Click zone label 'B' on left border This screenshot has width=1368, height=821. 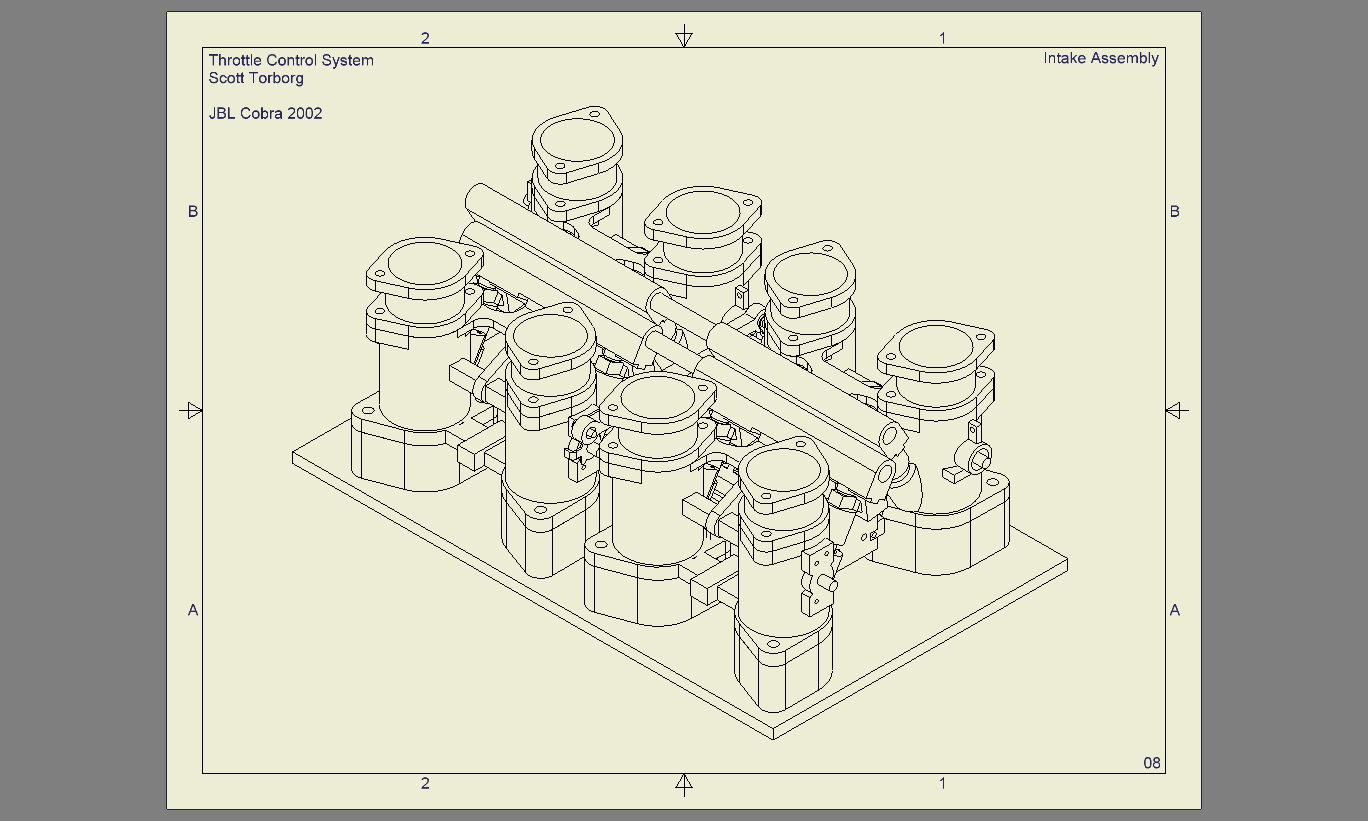[x=193, y=211]
